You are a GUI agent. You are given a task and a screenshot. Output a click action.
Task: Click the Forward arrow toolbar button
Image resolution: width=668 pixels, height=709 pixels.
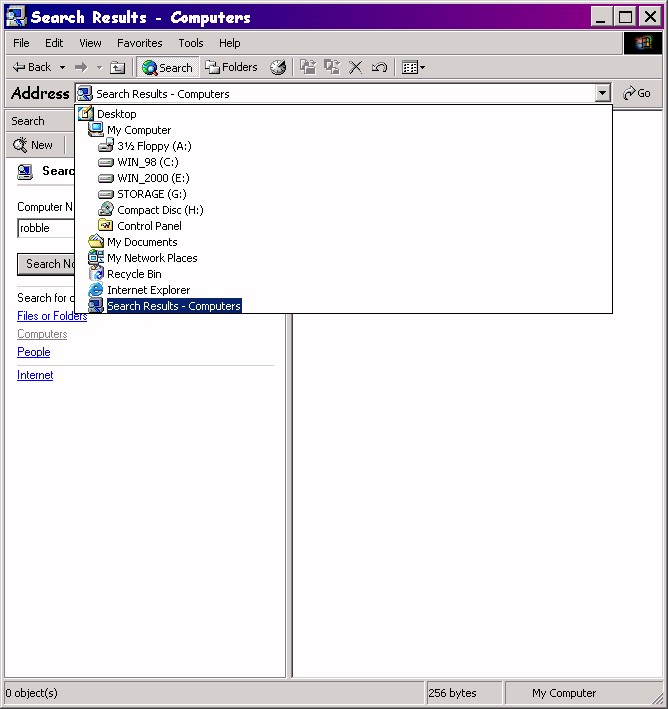coord(81,67)
